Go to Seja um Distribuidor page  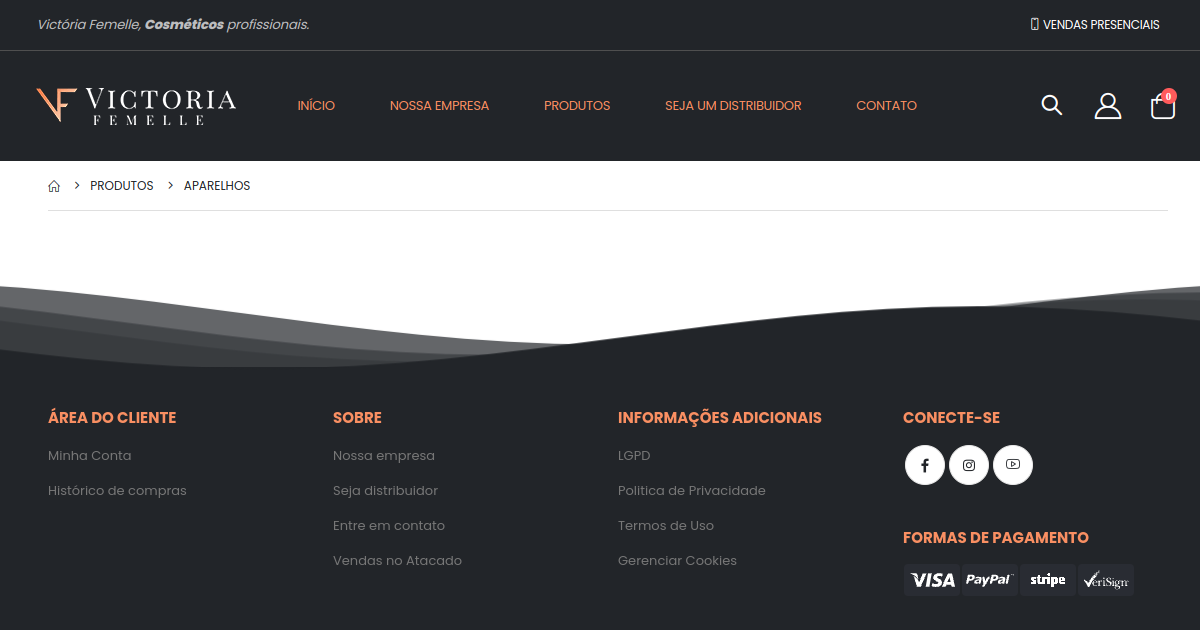733,106
